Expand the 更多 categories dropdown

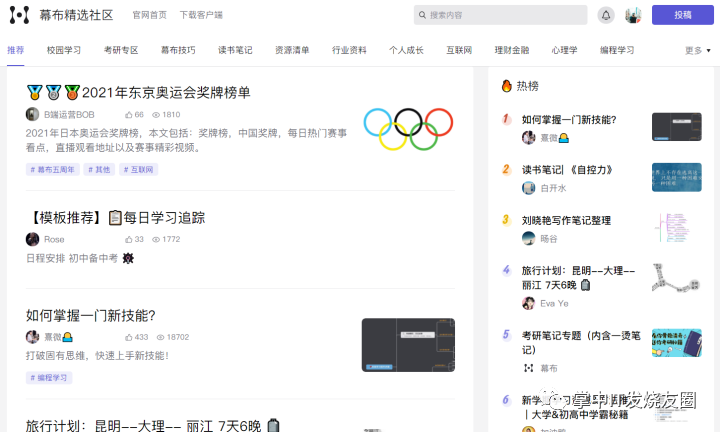tap(698, 50)
